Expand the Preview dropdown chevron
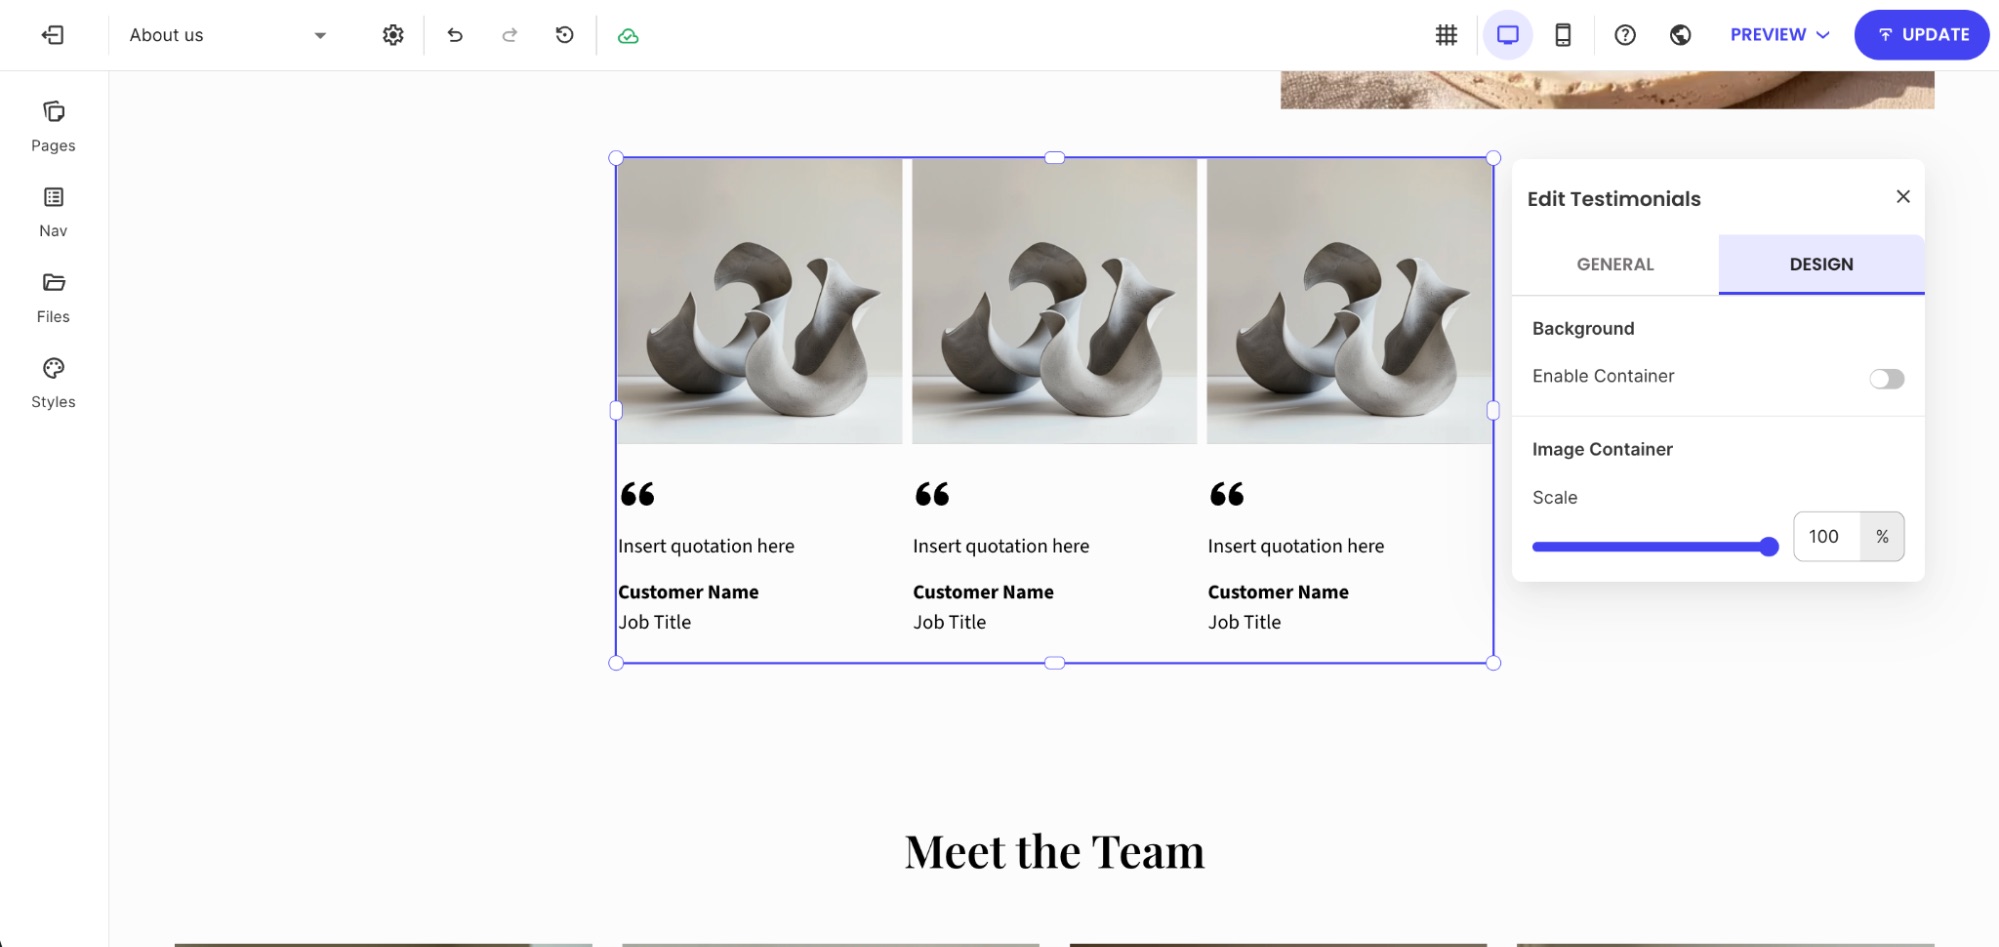 (1823, 35)
